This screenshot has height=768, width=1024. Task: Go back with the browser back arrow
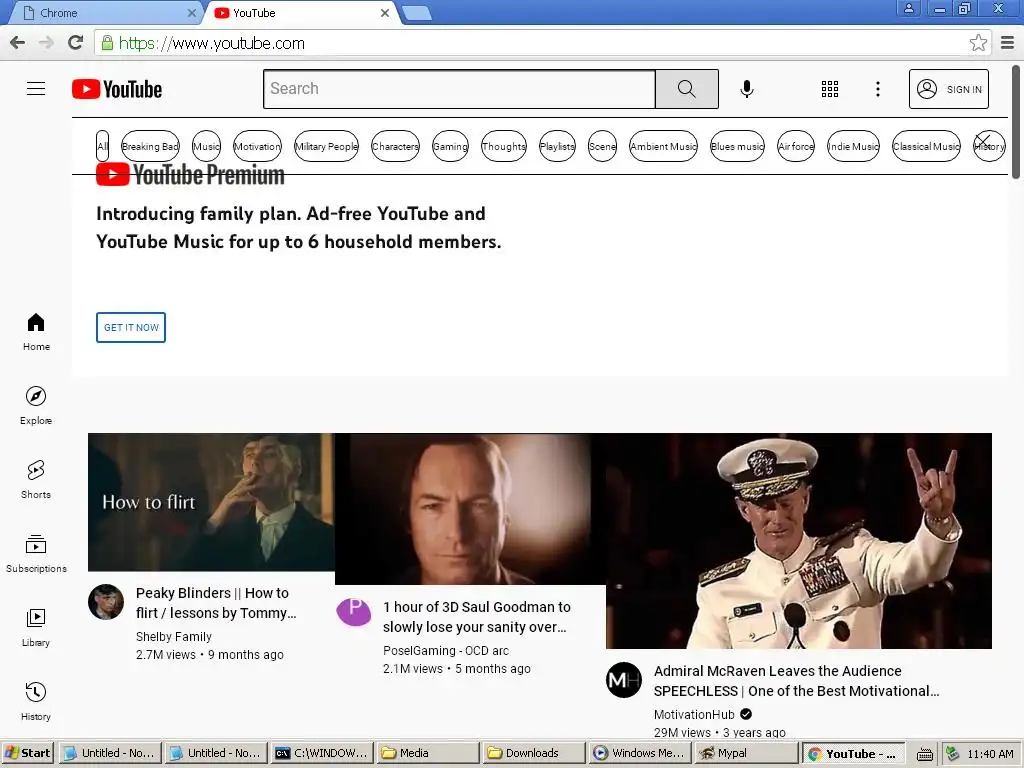(18, 43)
